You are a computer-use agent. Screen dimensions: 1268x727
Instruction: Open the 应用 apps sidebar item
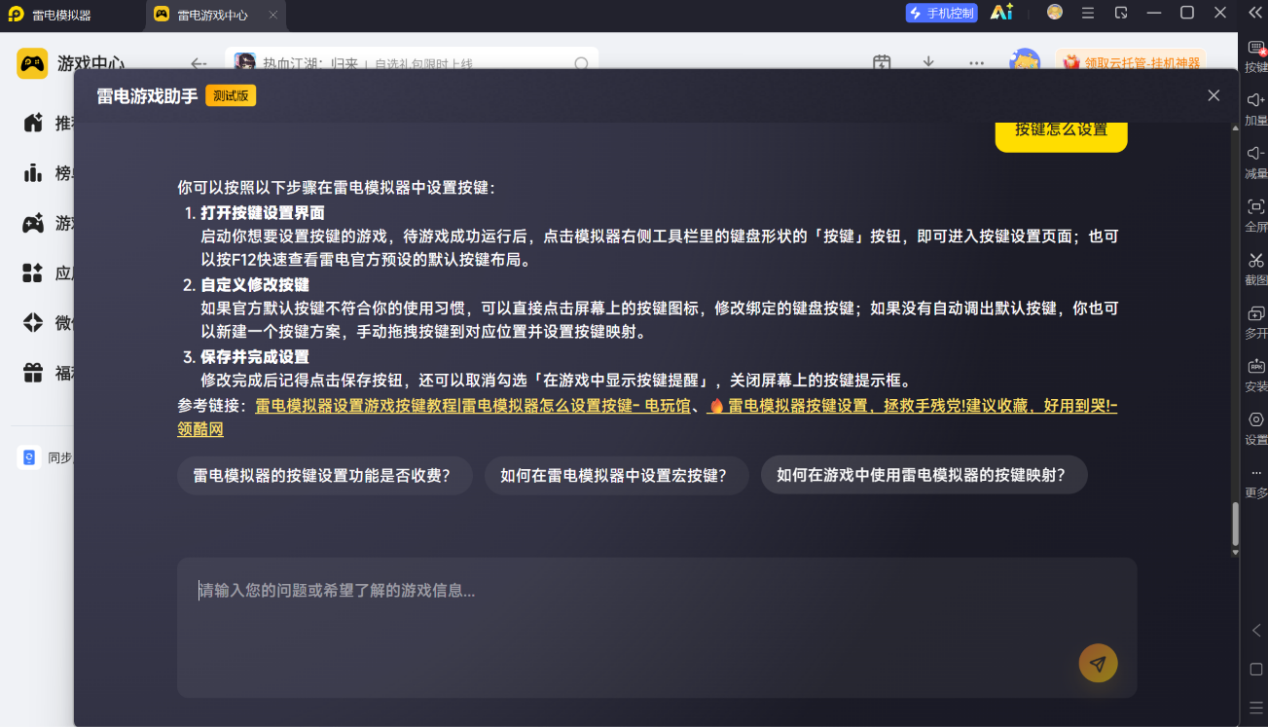[47, 273]
